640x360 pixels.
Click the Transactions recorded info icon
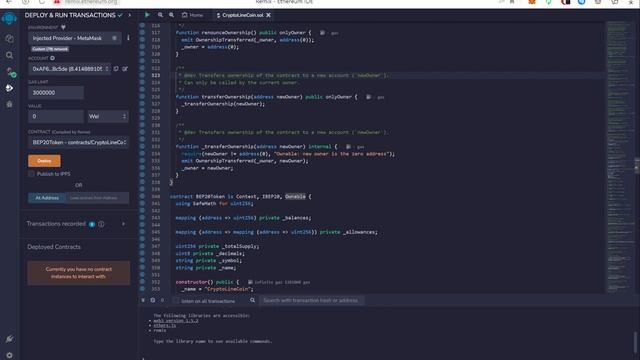[101, 224]
